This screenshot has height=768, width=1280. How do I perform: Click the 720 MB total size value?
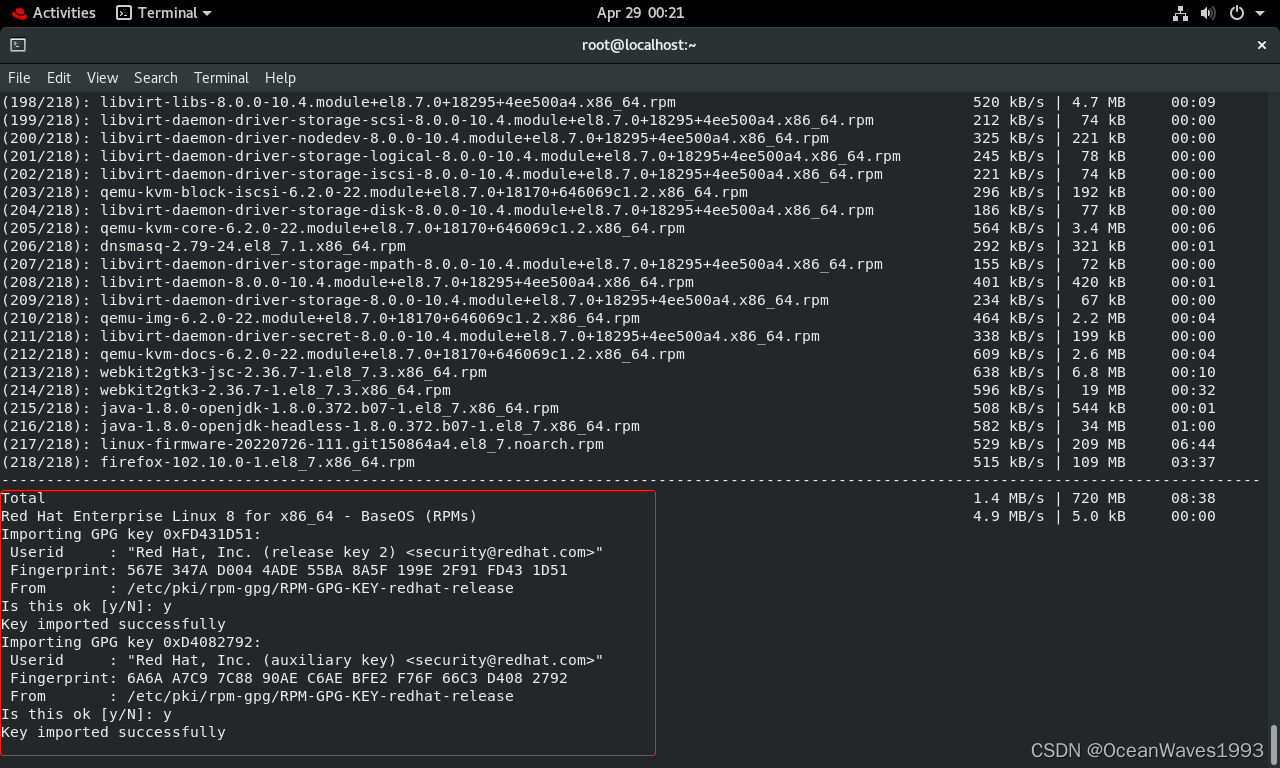point(1098,498)
